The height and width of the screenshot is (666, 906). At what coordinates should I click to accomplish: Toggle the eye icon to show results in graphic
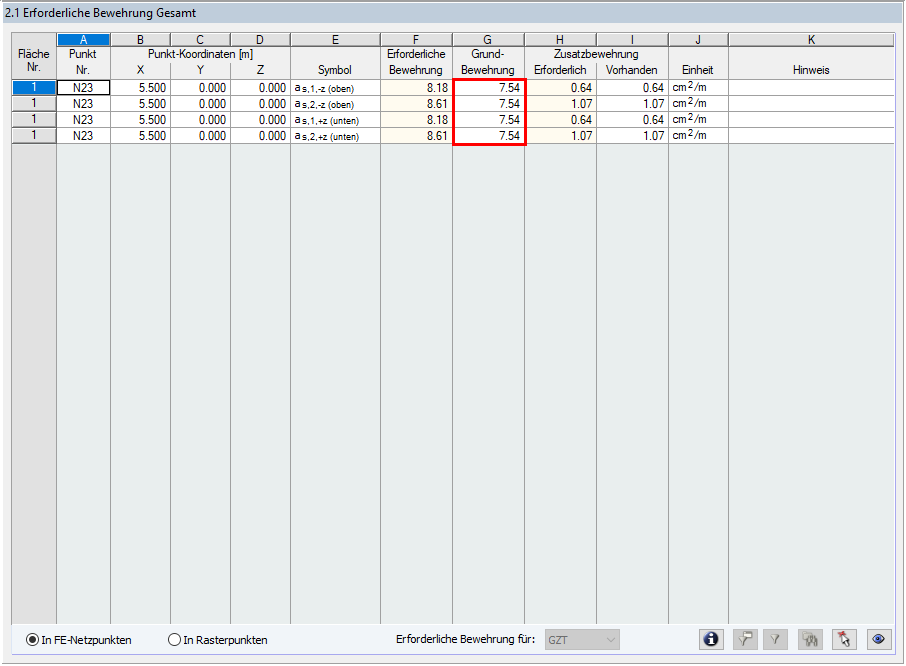(877, 639)
